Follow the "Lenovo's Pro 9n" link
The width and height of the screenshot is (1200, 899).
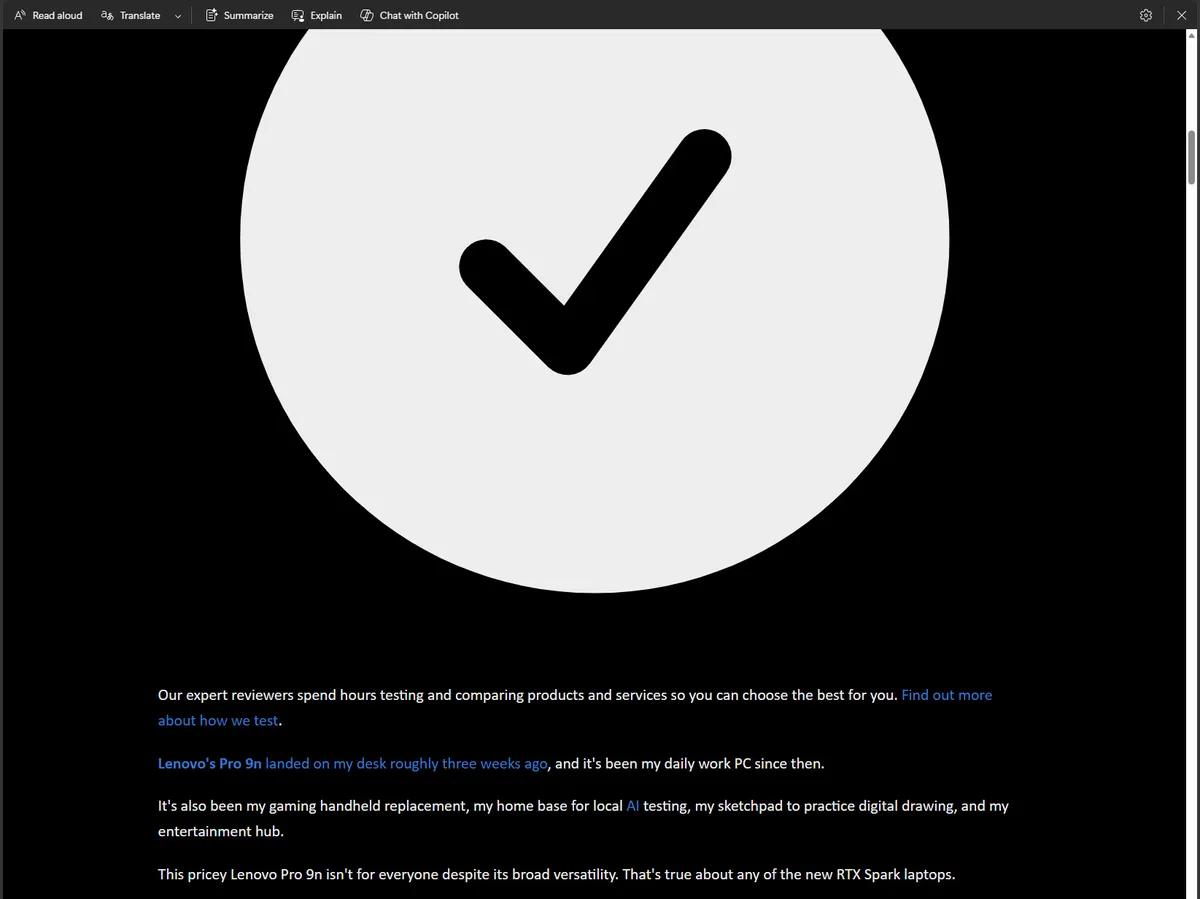pyautogui.click(x=210, y=763)
